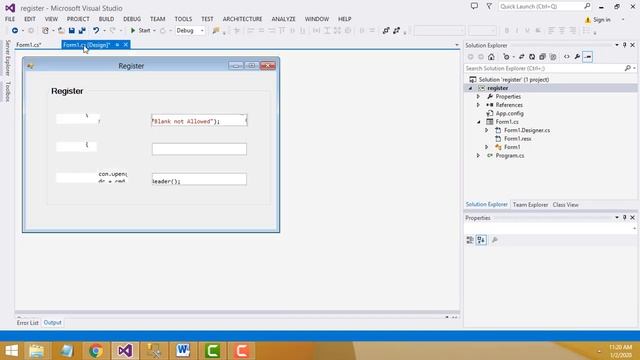The image size is (640, 360).
Task: Switch to Class View tab
Action: (x=565, y=205)
